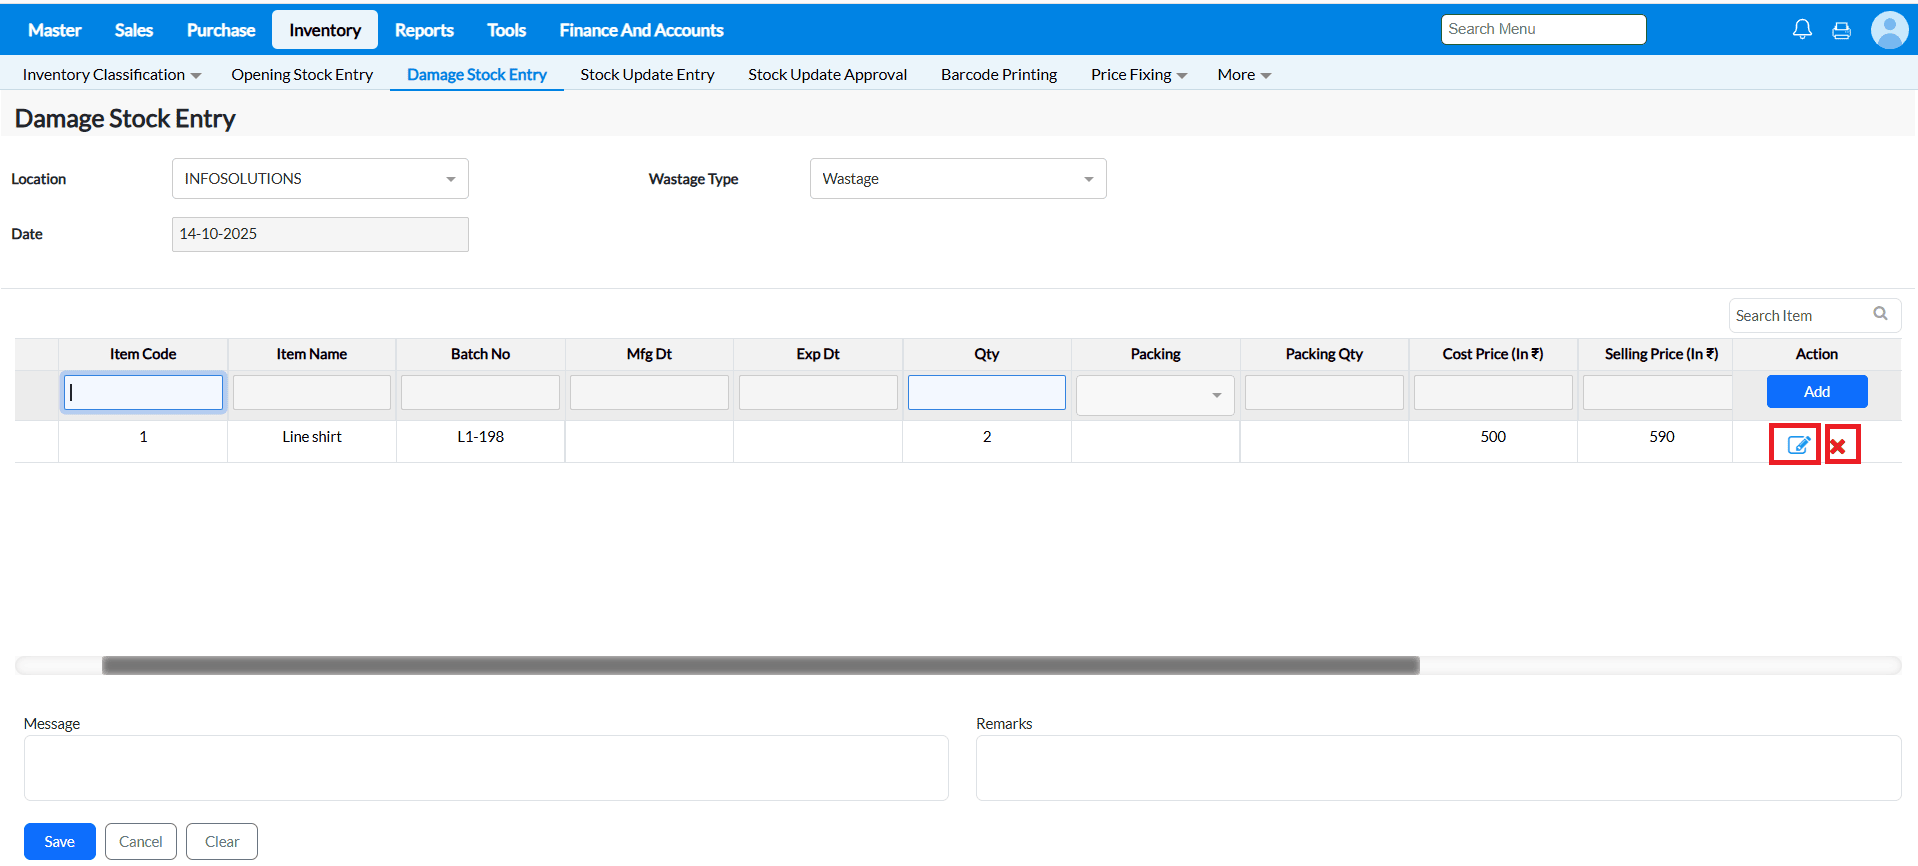Open the More menu

click(x=1243, y=75)
